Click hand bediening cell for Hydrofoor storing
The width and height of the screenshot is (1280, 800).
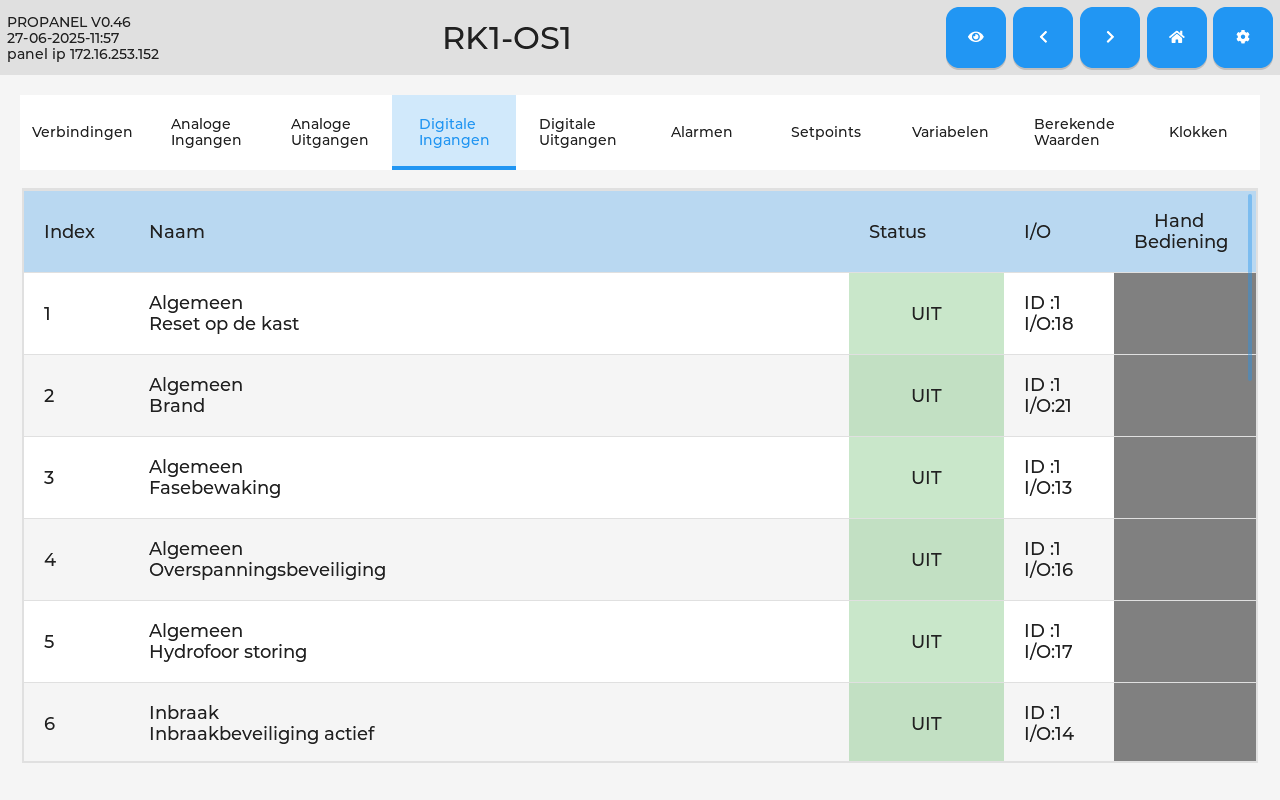(1185, 641)
